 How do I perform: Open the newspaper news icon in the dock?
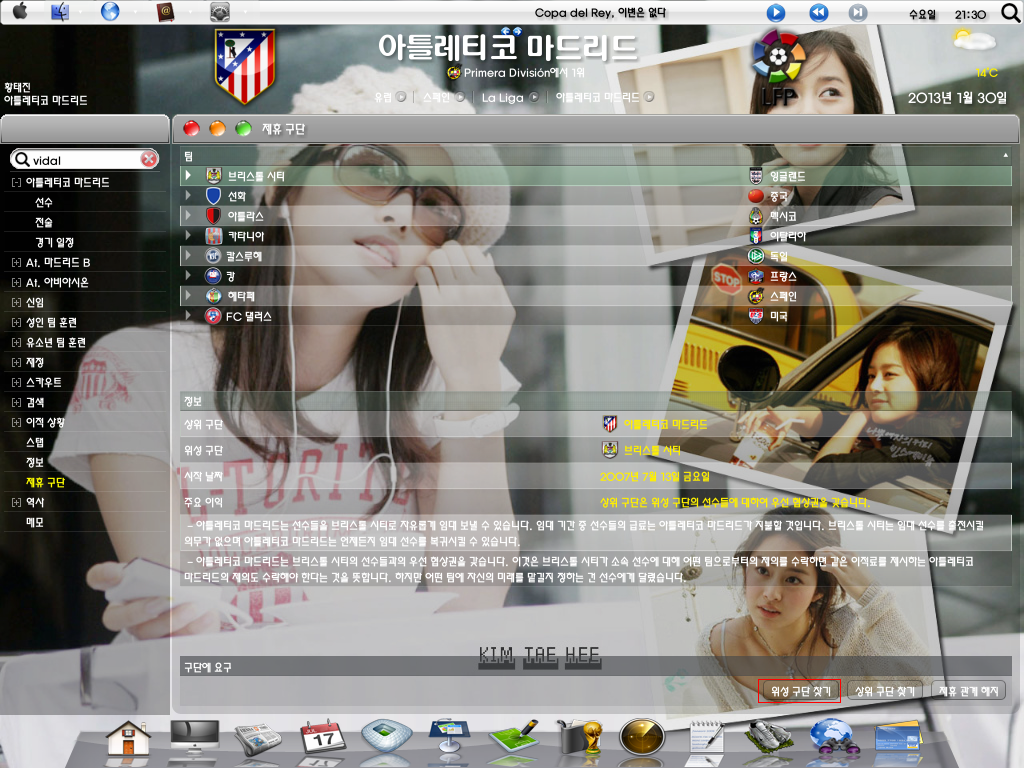[258, 740]
